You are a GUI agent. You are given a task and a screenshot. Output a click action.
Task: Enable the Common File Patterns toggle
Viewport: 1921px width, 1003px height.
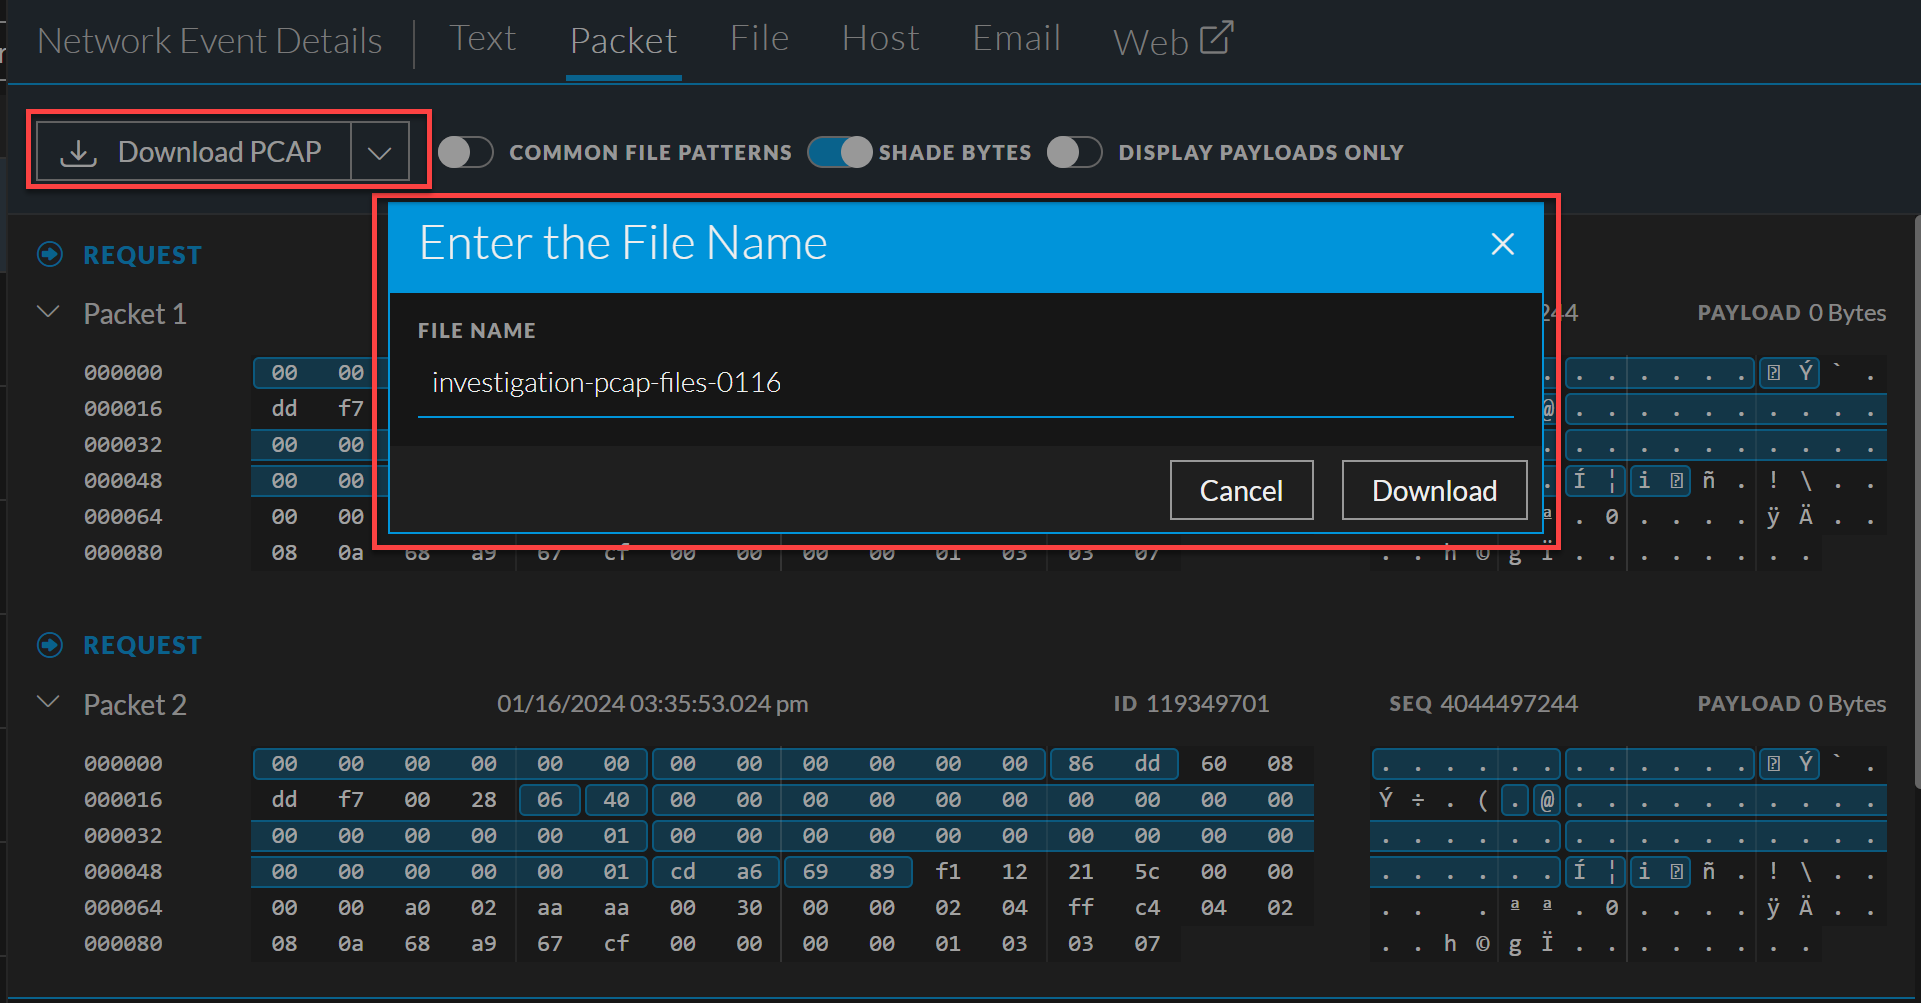pos(465,152)
